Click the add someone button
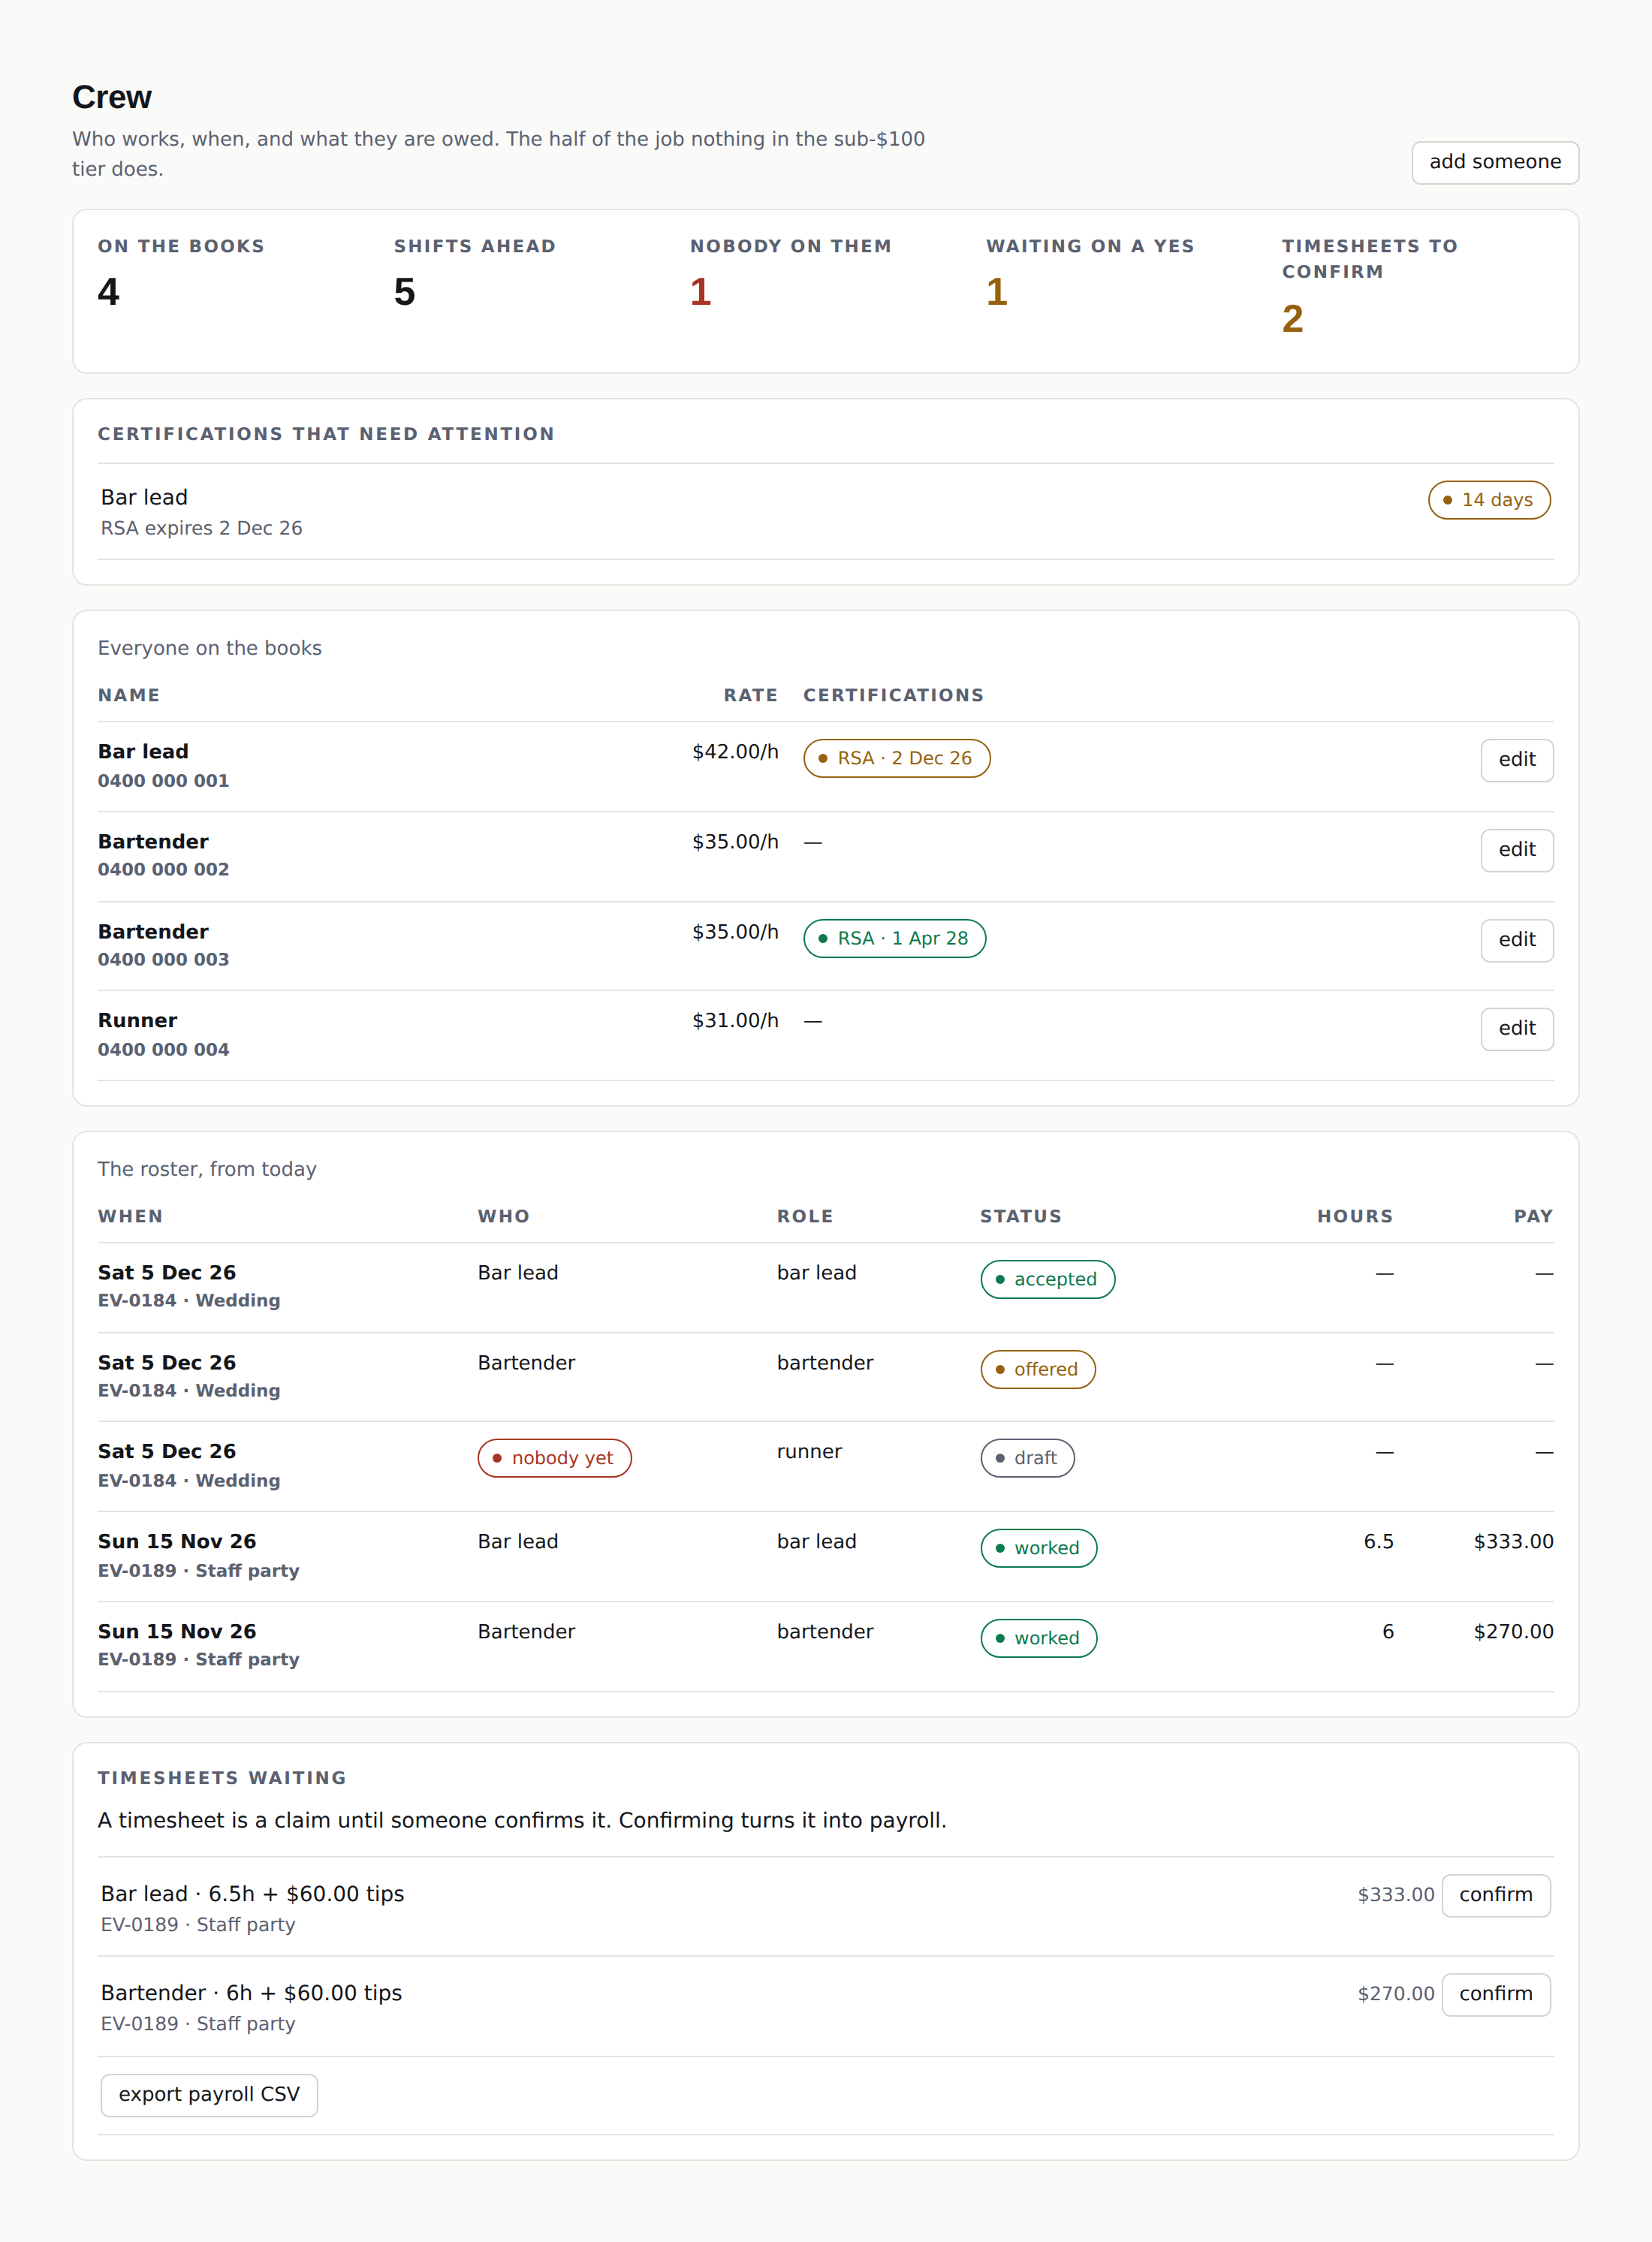The image size is (1652, 2242). (x=1495, y=162)
